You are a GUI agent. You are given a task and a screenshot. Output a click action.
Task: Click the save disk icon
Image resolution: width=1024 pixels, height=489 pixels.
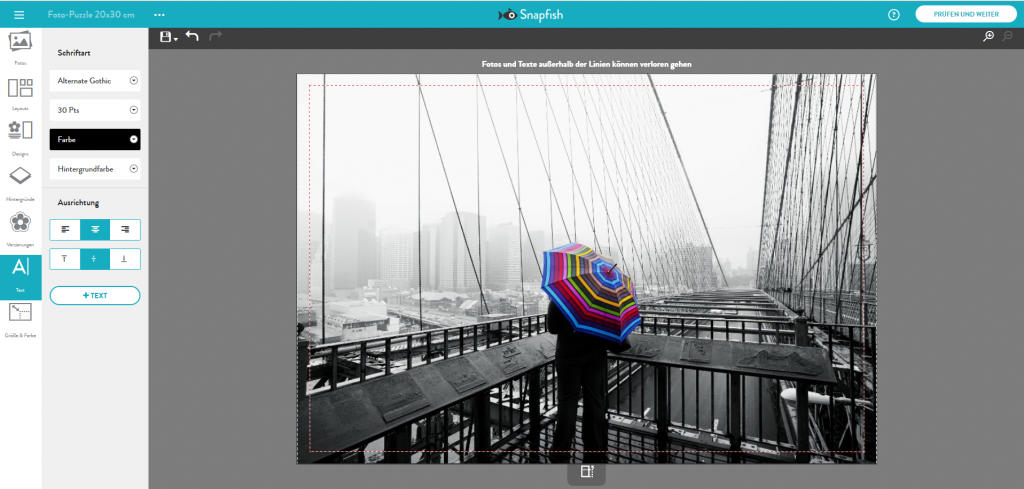click(x=166, y=37)
